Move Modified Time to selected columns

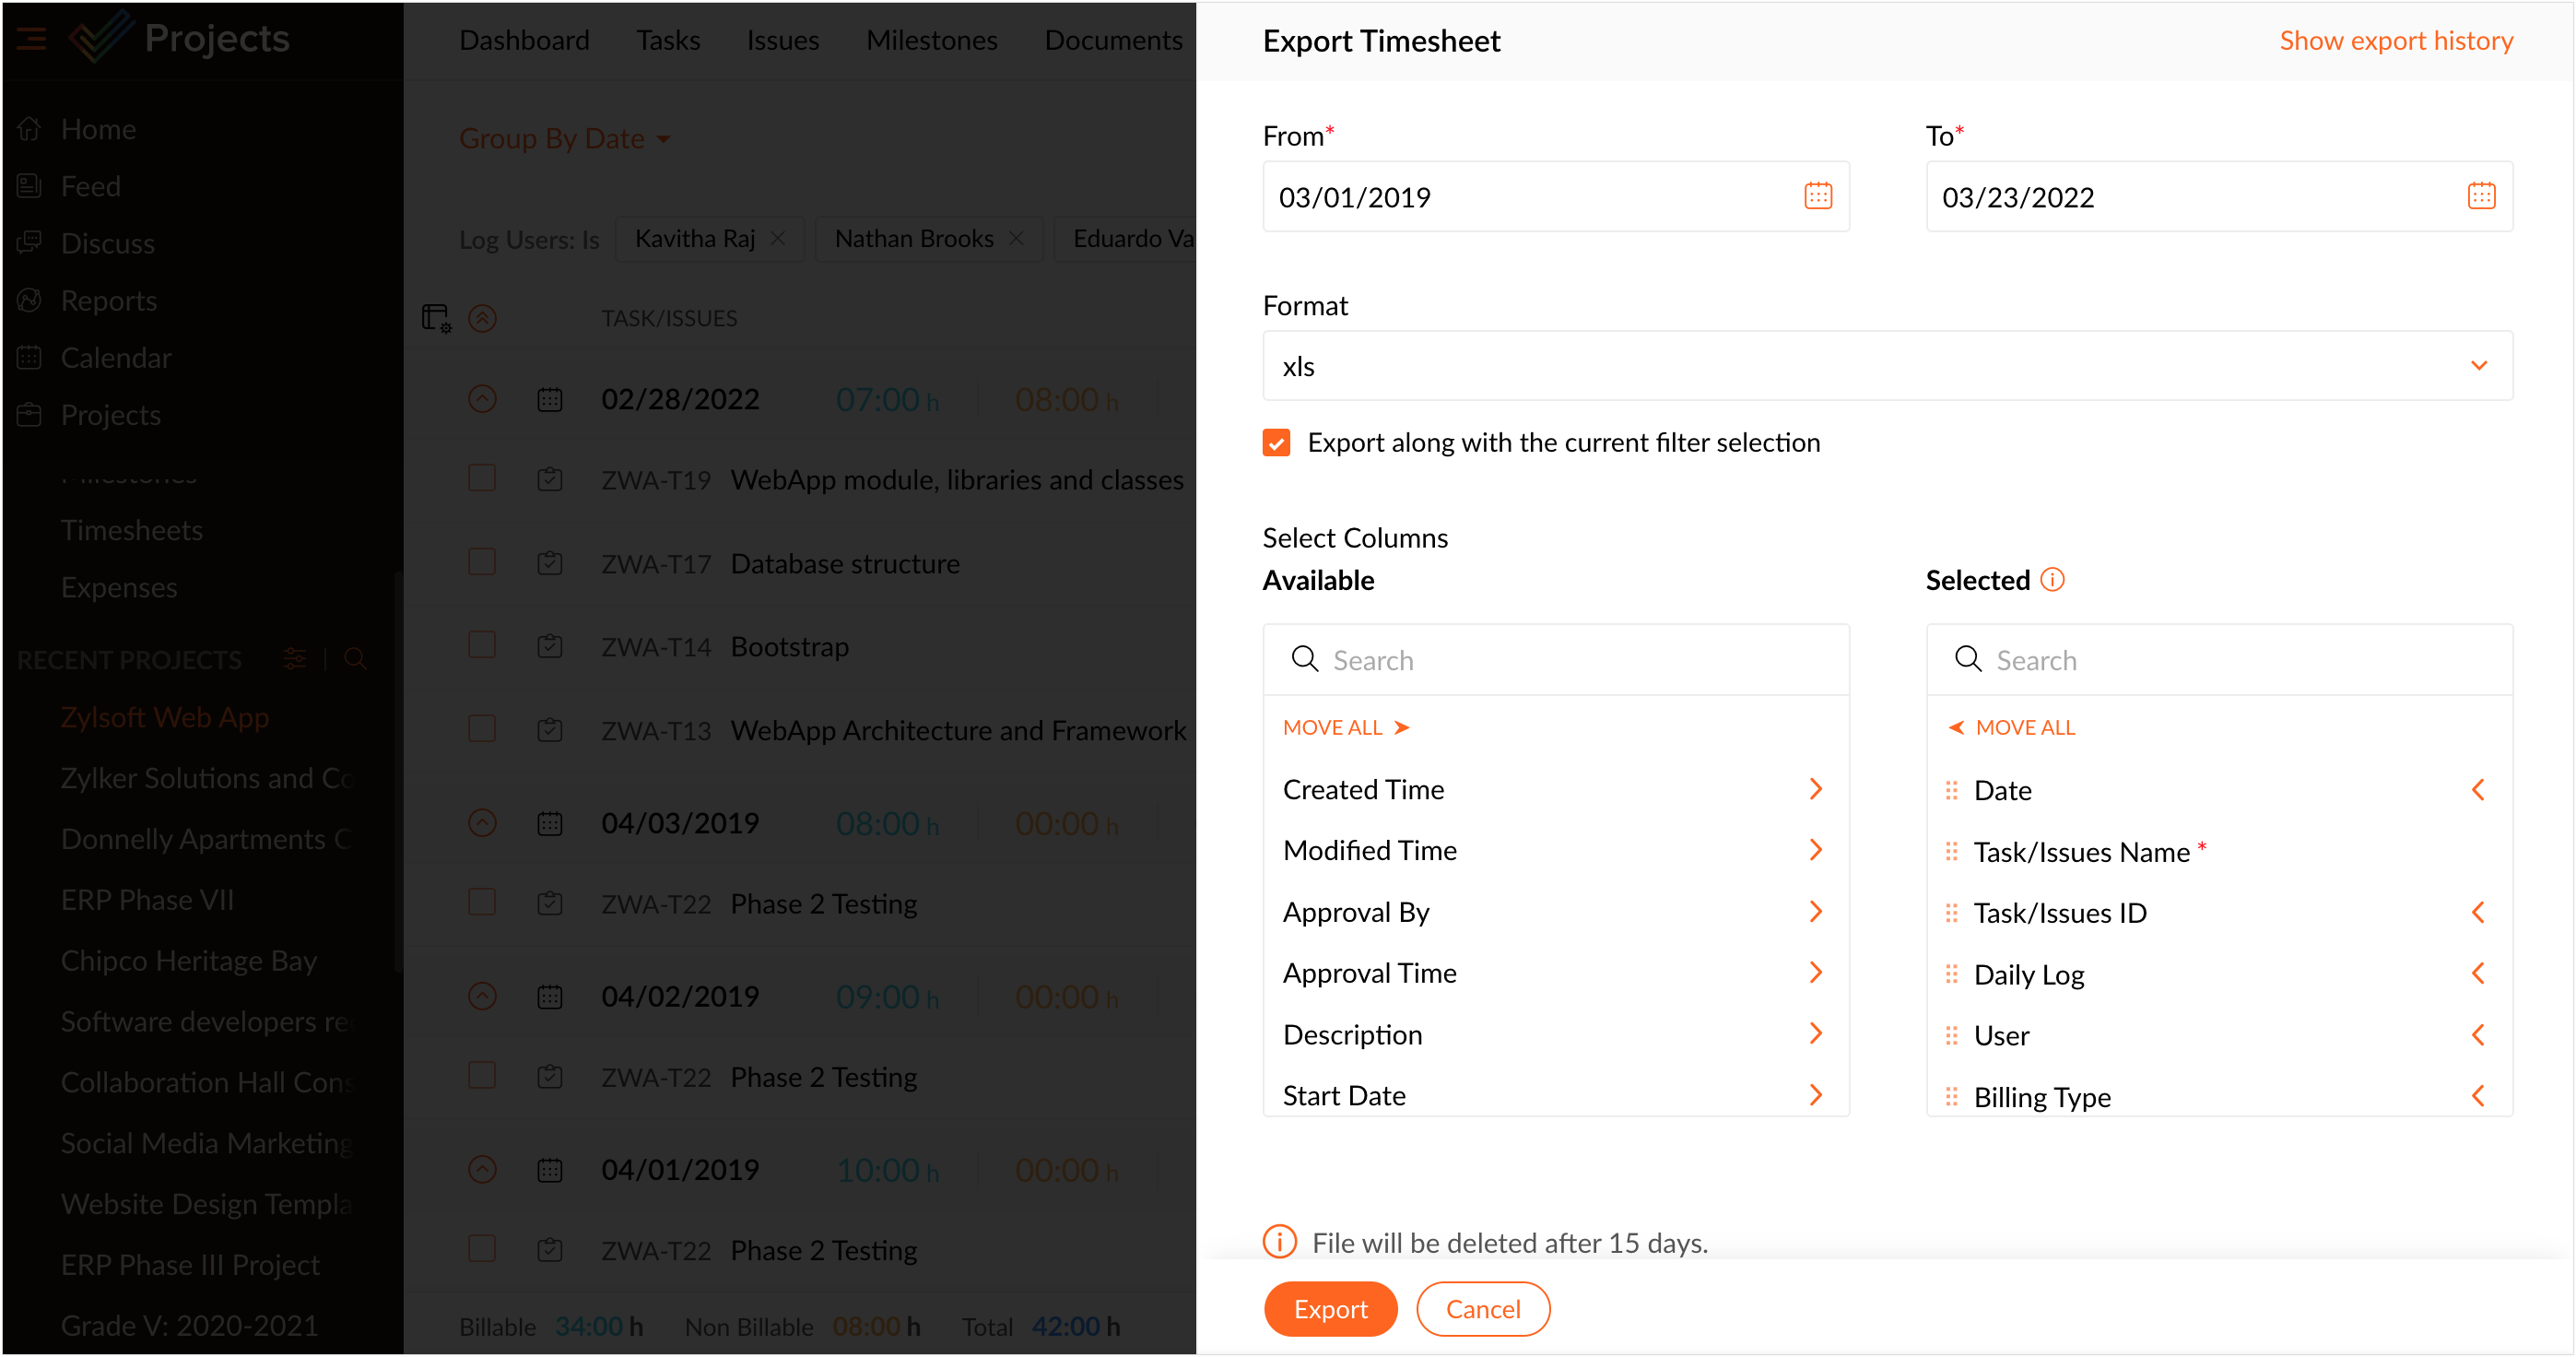pos(1816,850)
